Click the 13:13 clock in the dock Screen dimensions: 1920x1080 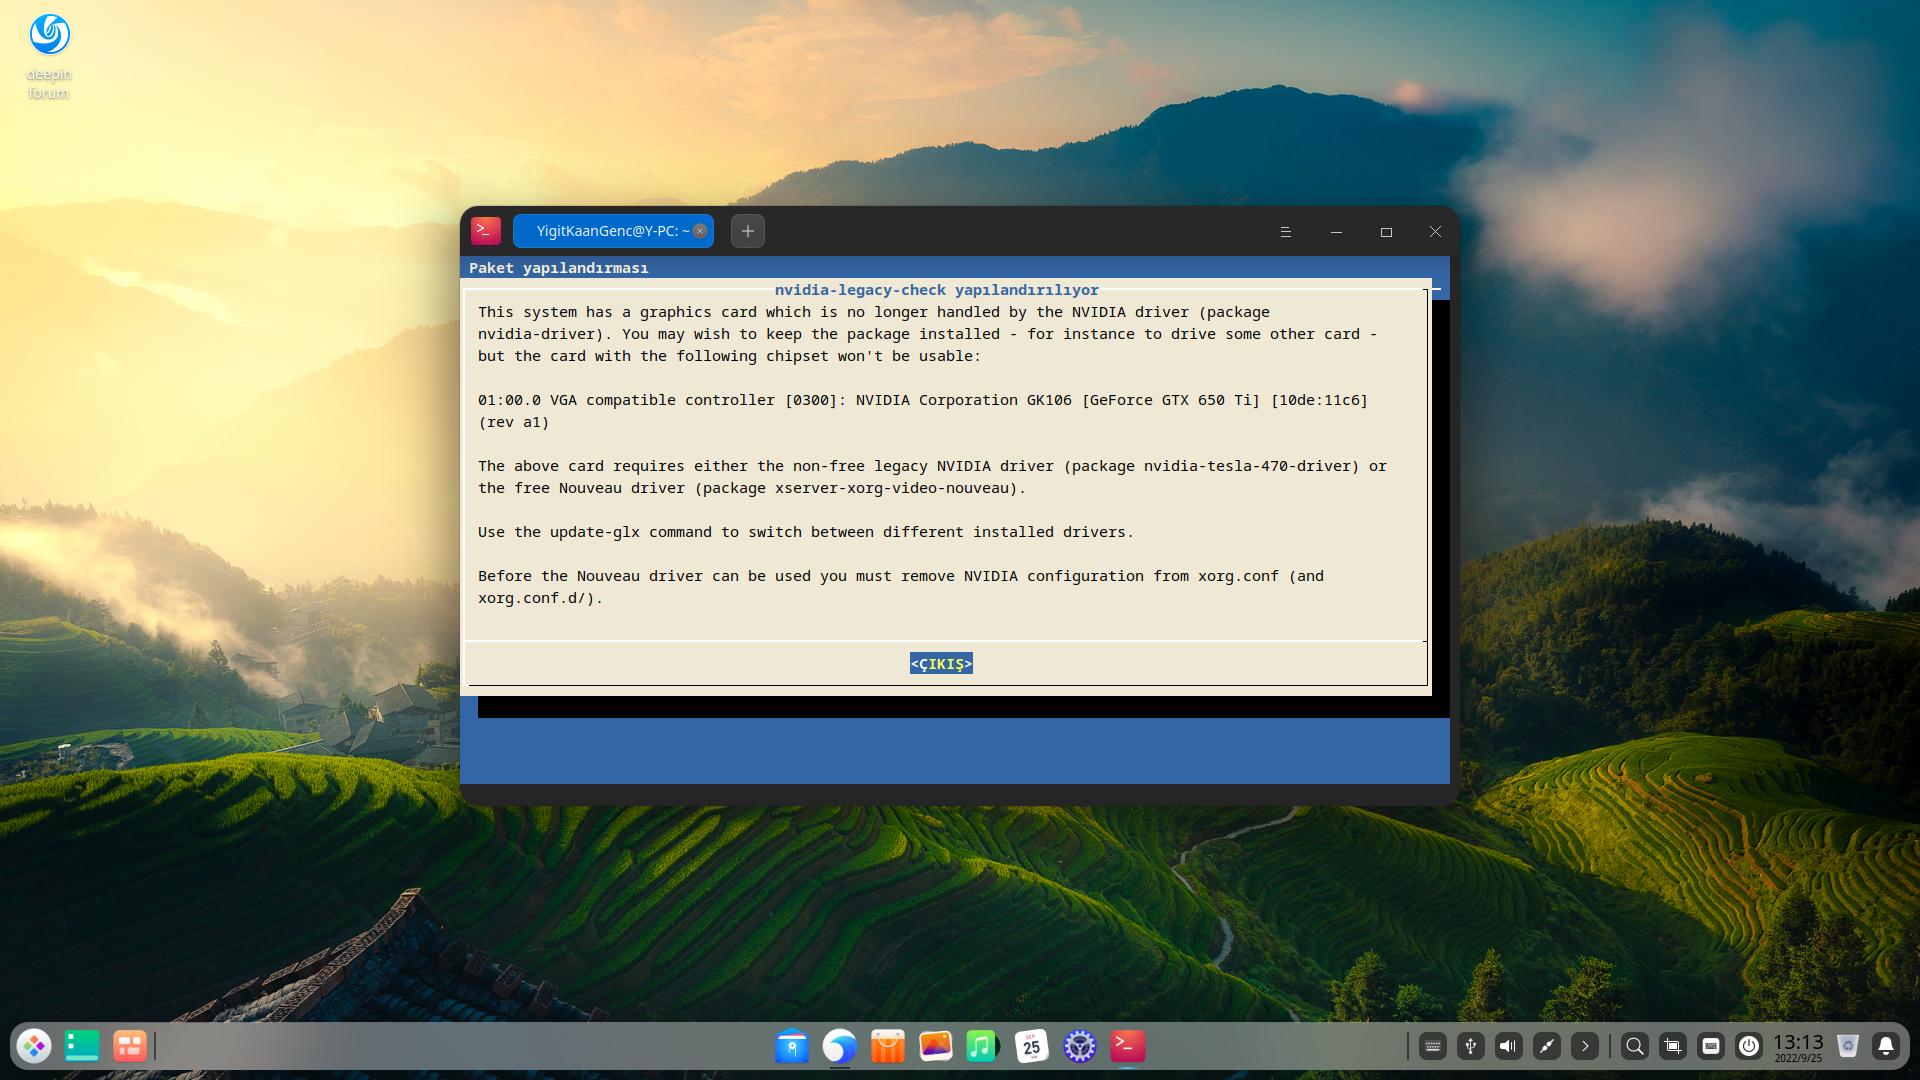(1798, 1047)
